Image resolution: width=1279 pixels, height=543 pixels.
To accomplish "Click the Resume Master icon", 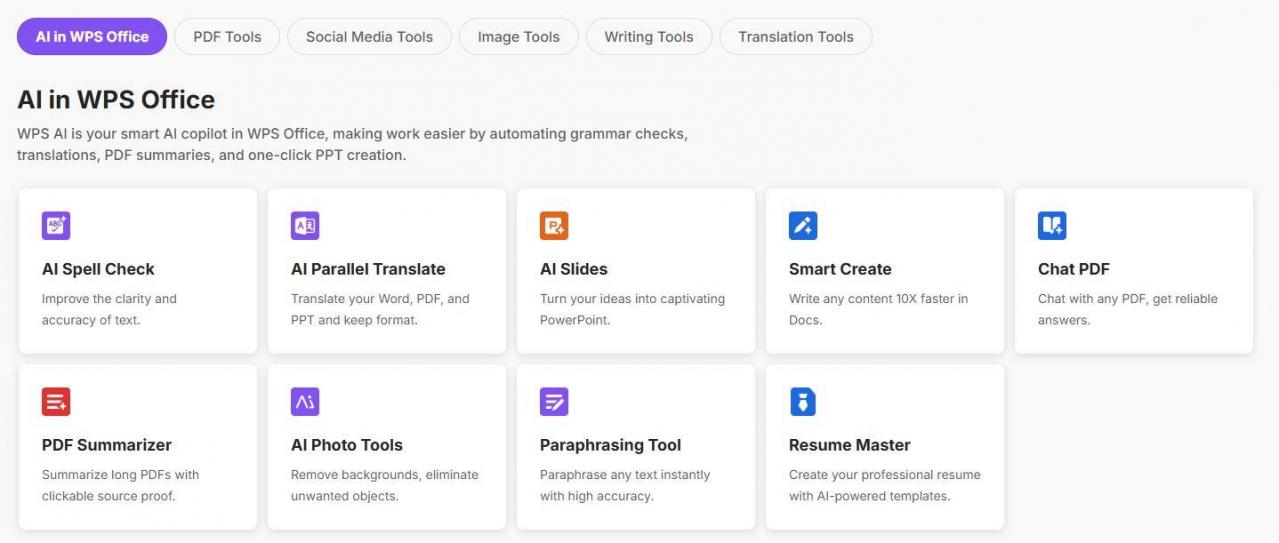I will (803, 402).
